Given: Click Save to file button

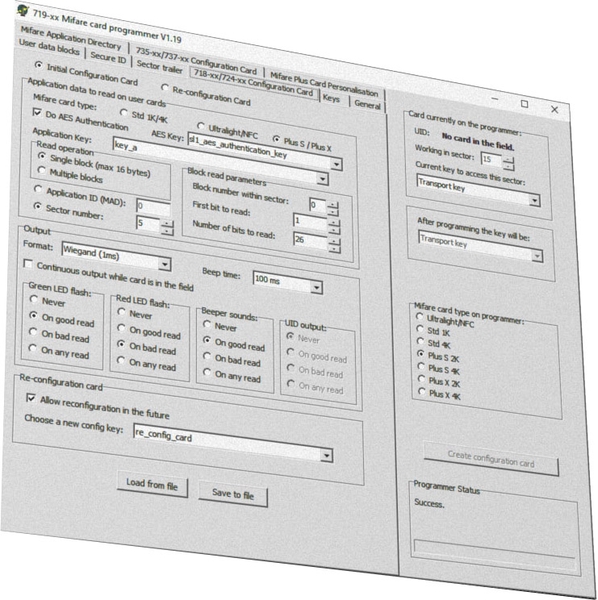Looking at the screenshot, I should tap(233, 494).
